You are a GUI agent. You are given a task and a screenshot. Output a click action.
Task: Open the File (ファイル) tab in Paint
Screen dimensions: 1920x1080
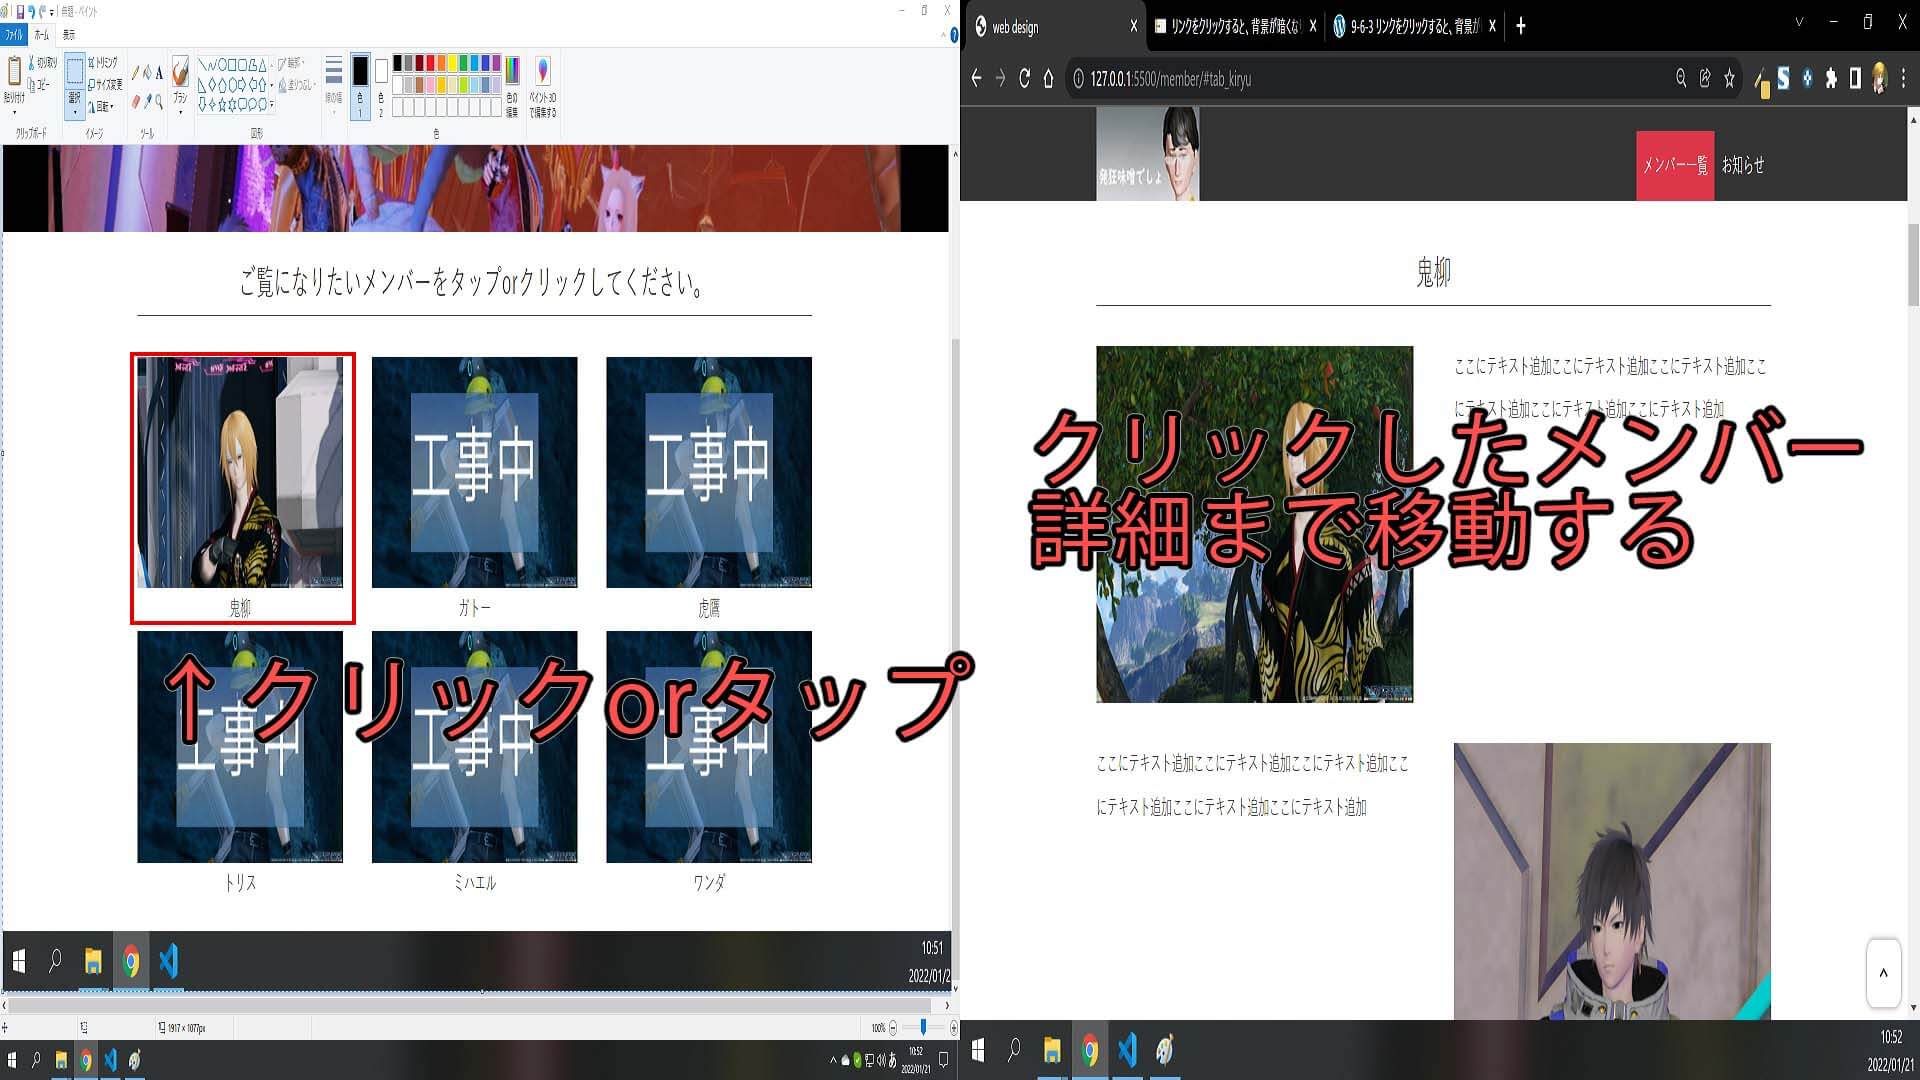(x=14, y=35)
